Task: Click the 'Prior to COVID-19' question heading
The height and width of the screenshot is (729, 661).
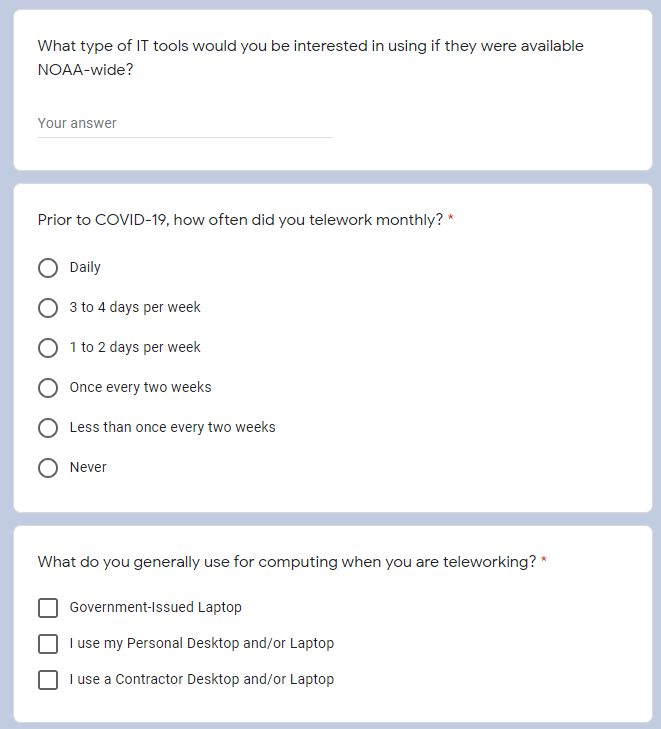Action: point(240,220)
